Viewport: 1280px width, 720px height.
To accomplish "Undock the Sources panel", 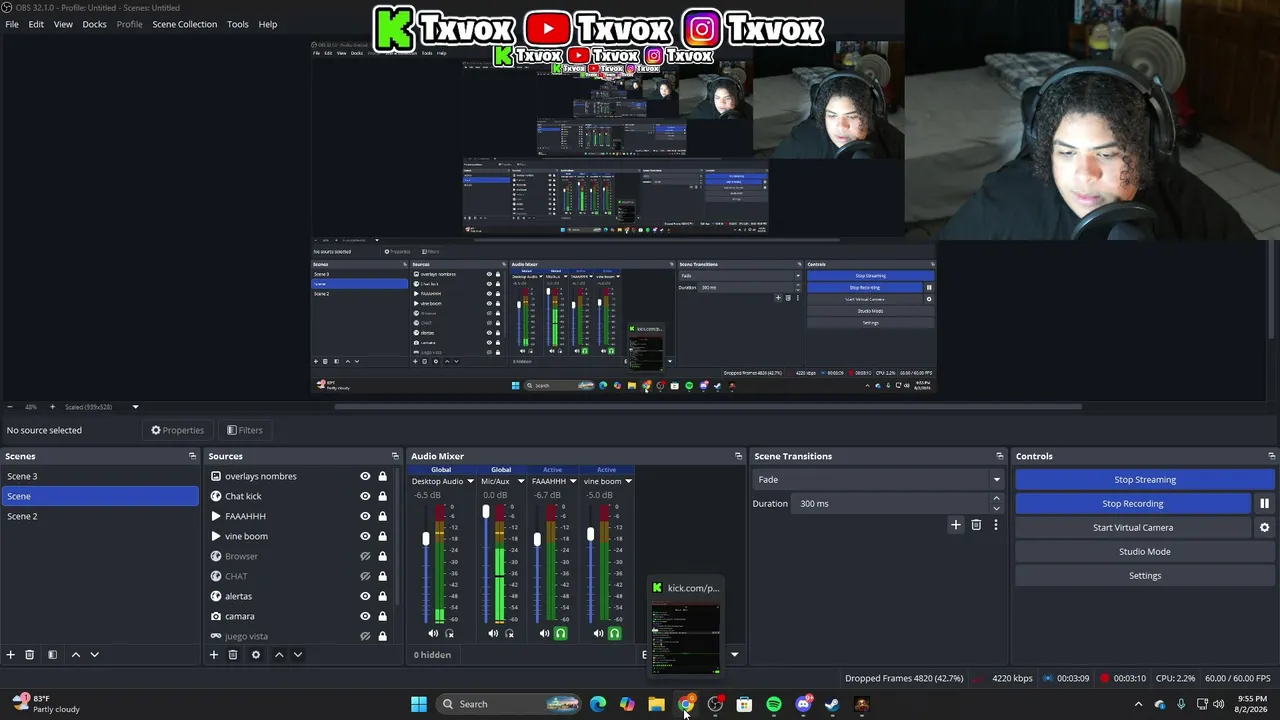I will (395, 456).
